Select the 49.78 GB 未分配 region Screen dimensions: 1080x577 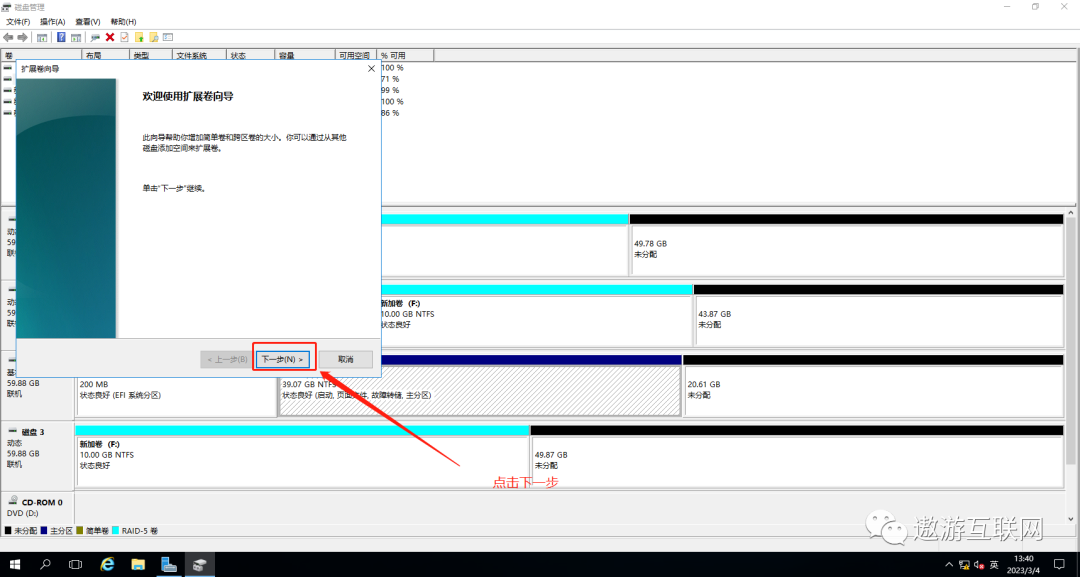point(847,250)
